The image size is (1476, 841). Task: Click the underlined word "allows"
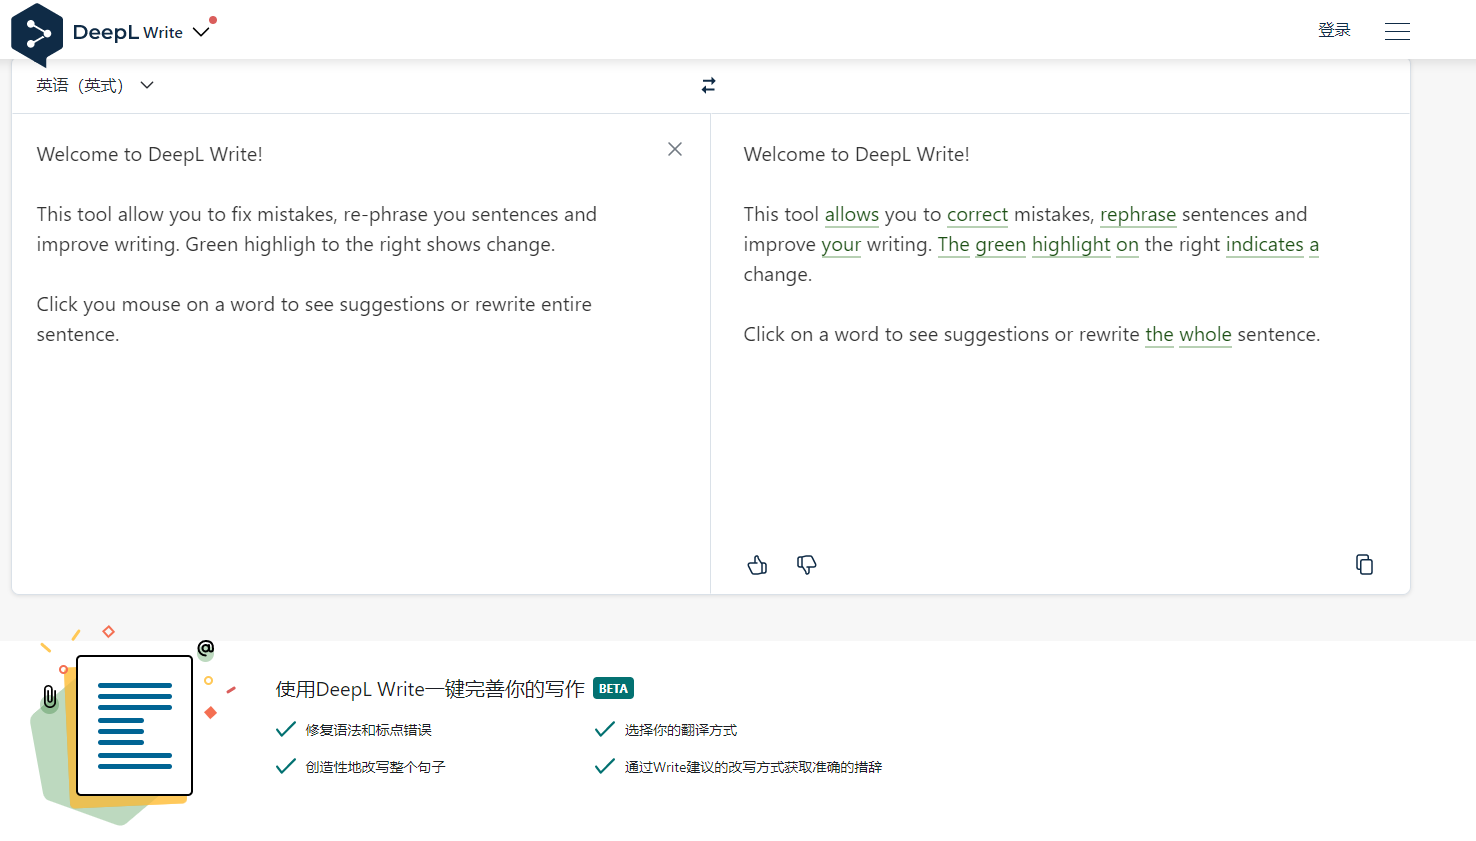pos(851,215)
